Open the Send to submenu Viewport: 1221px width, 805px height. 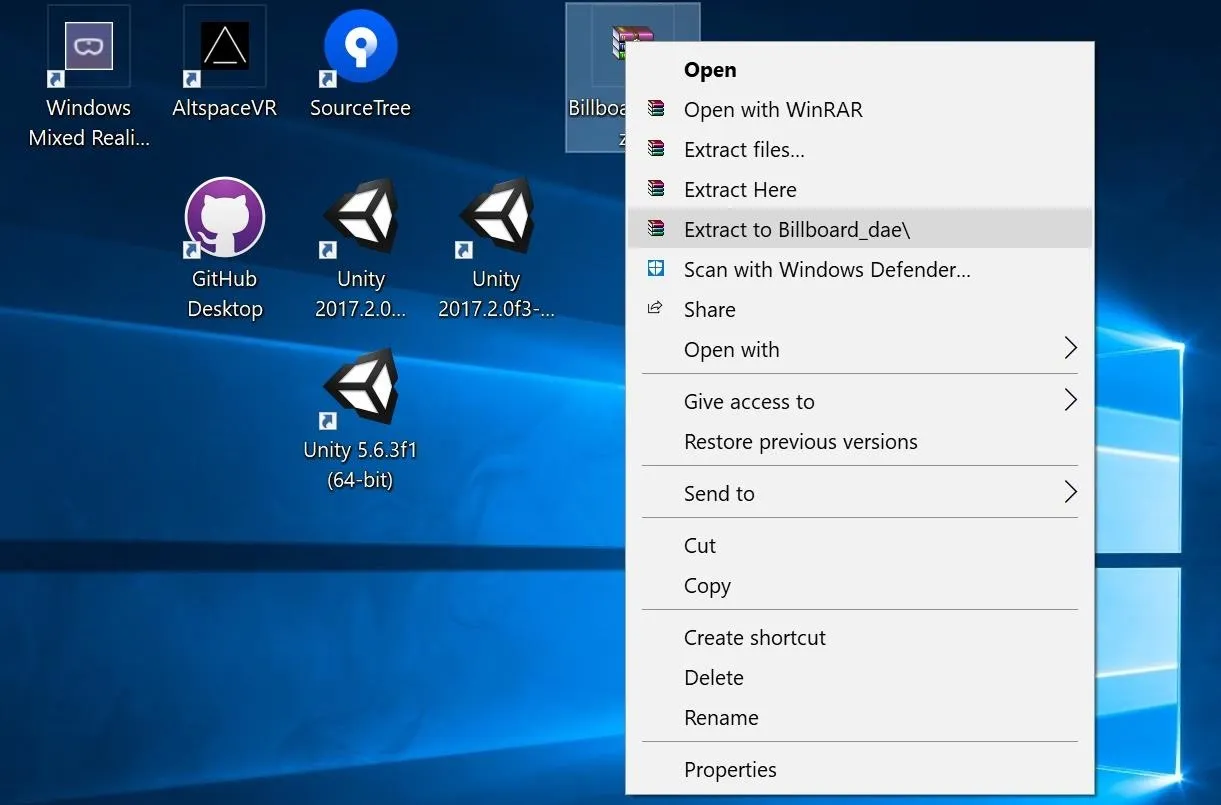coord(860,494)
